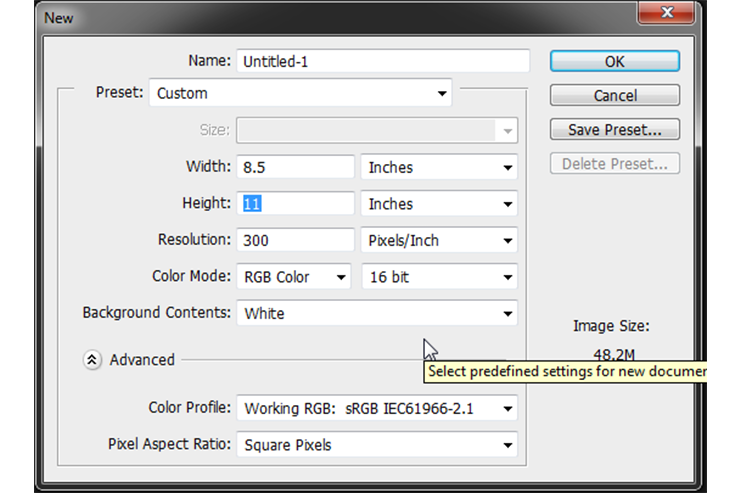Click the Height field showing 11
The image size is (740, 493).
pos(295,204)
